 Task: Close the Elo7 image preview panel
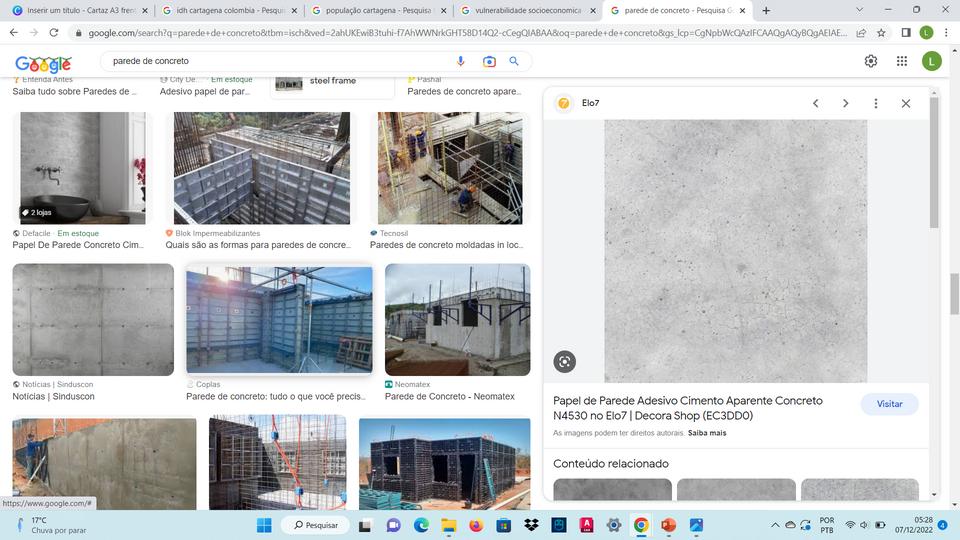(x=906, y=103)
